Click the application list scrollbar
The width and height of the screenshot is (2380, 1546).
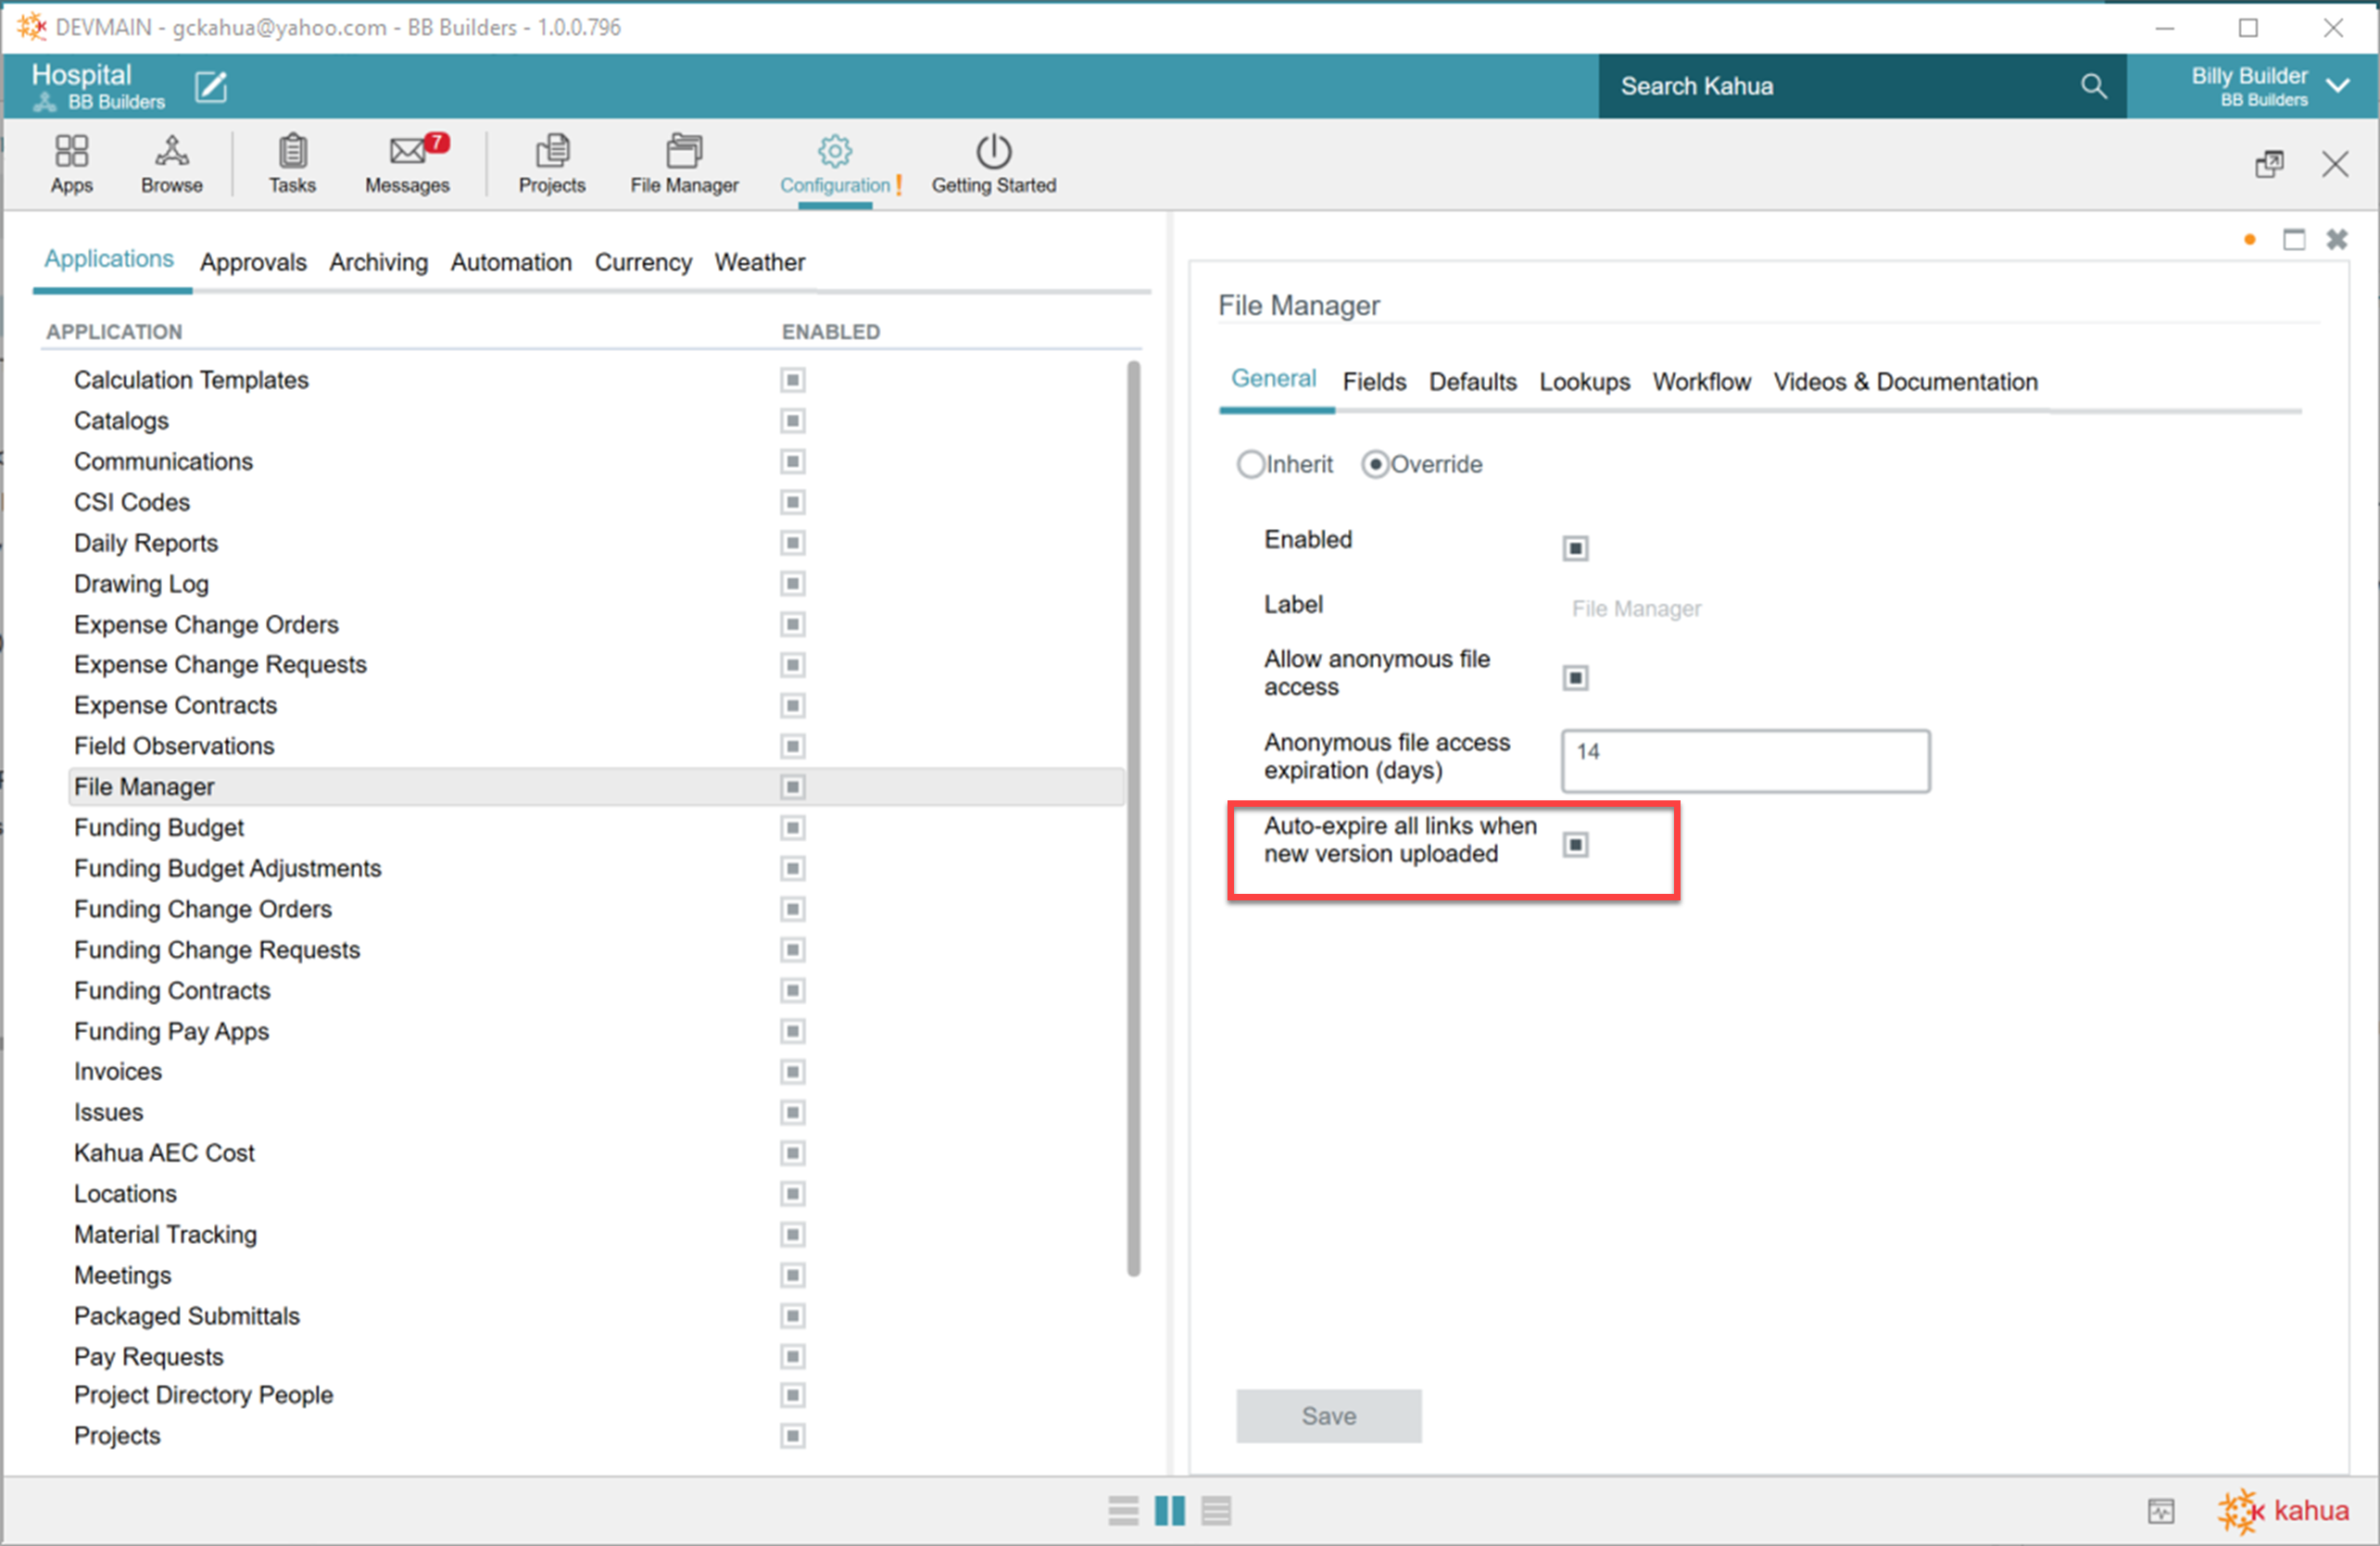[x=1133, y=820]
